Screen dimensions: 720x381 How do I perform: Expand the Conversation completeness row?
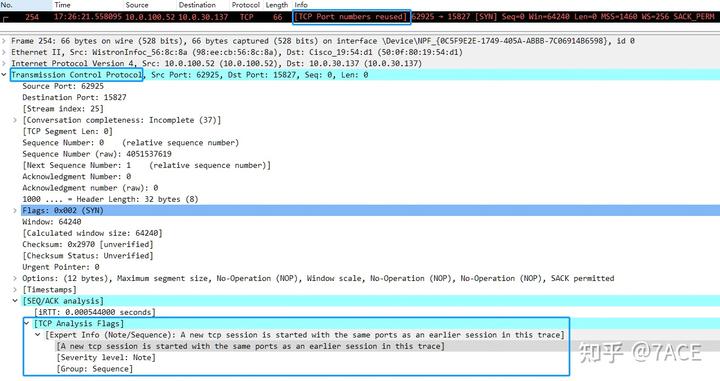tap(15, 120)
